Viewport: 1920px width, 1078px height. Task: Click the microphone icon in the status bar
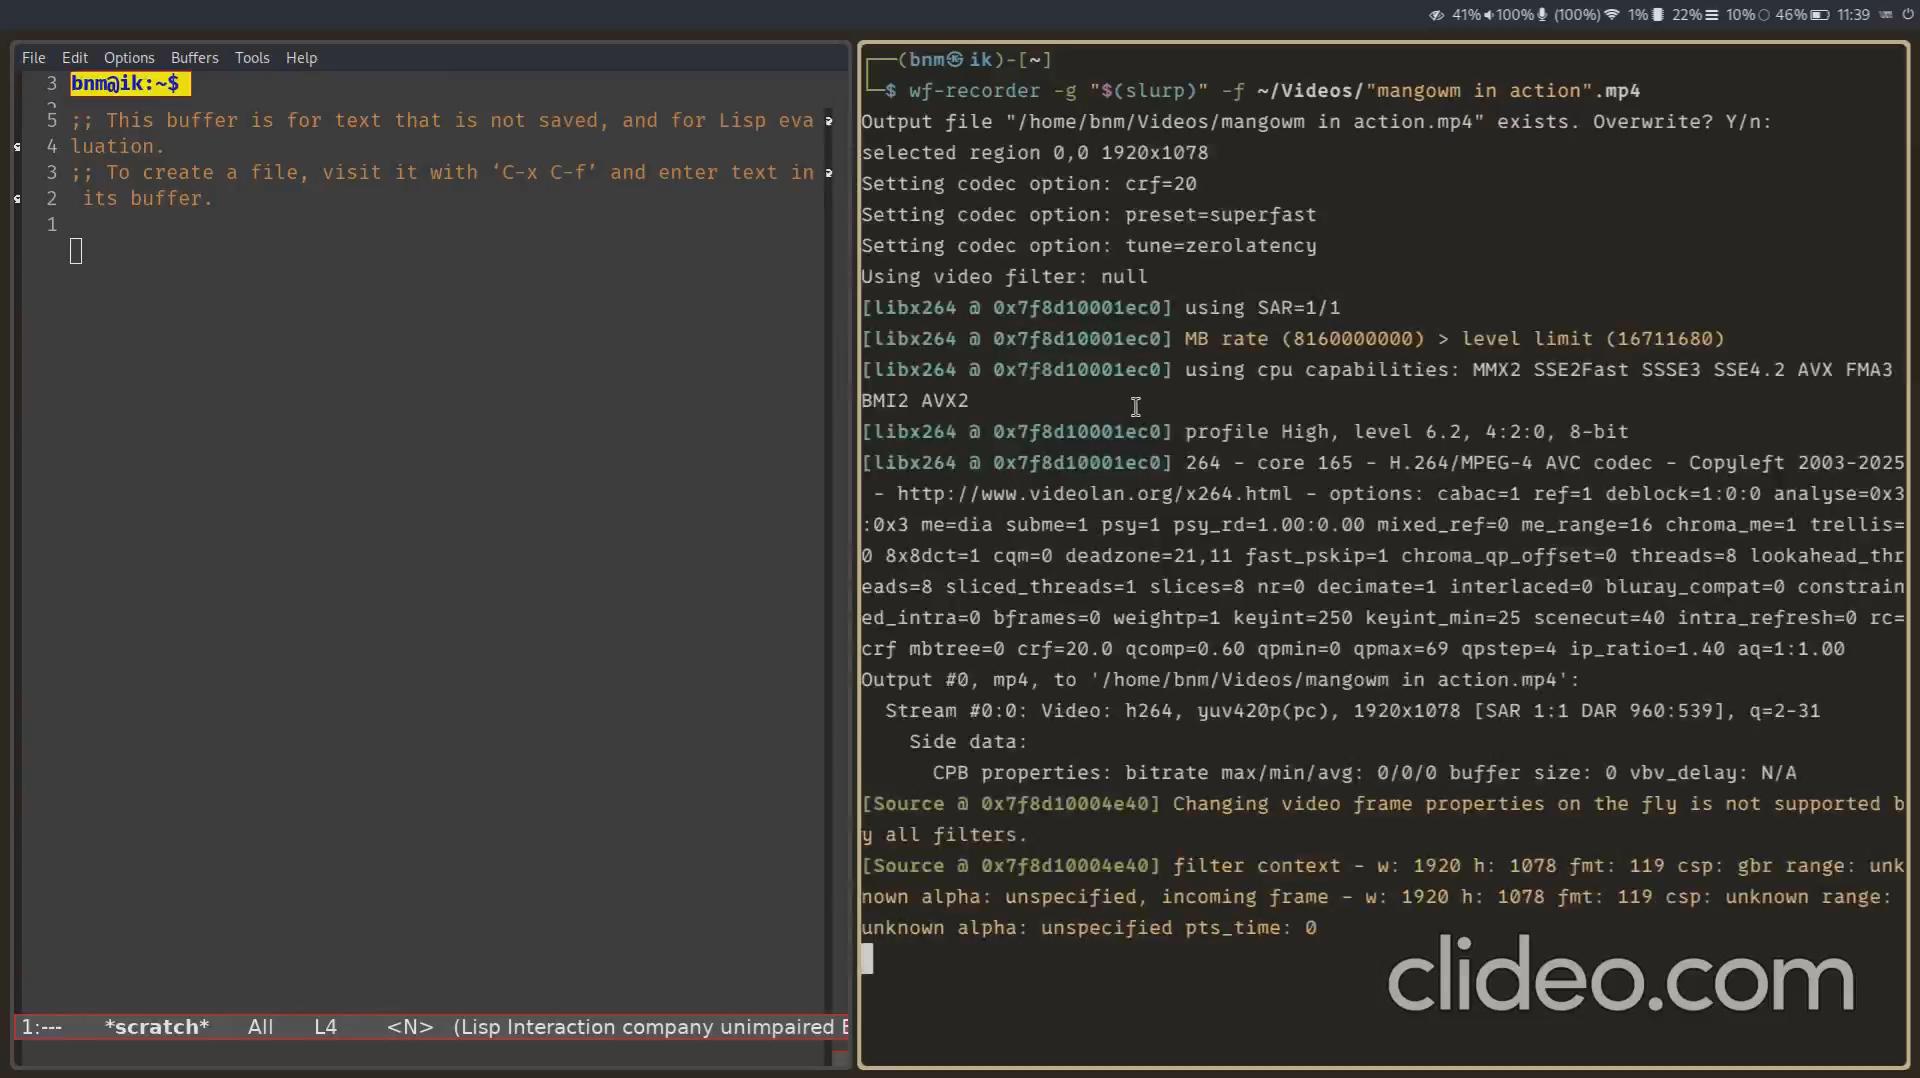click(1542, 15)
